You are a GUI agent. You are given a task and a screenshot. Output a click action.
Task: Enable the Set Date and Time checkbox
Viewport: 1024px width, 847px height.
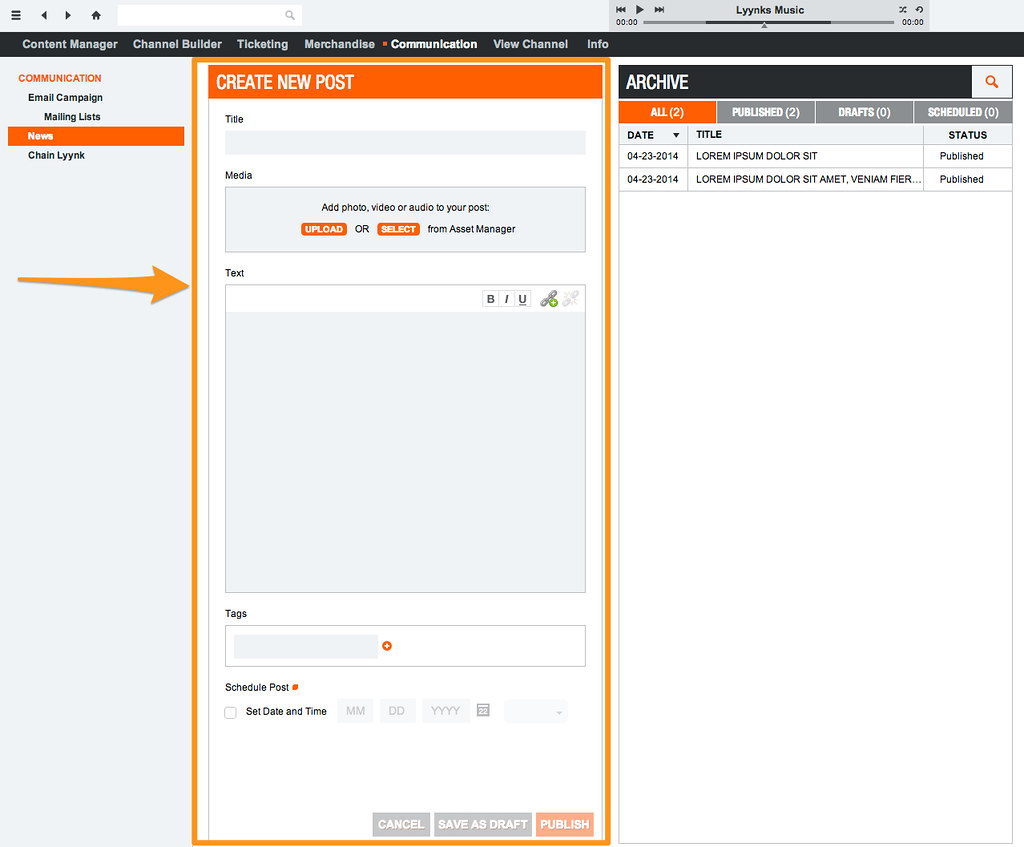pos(231,712)
